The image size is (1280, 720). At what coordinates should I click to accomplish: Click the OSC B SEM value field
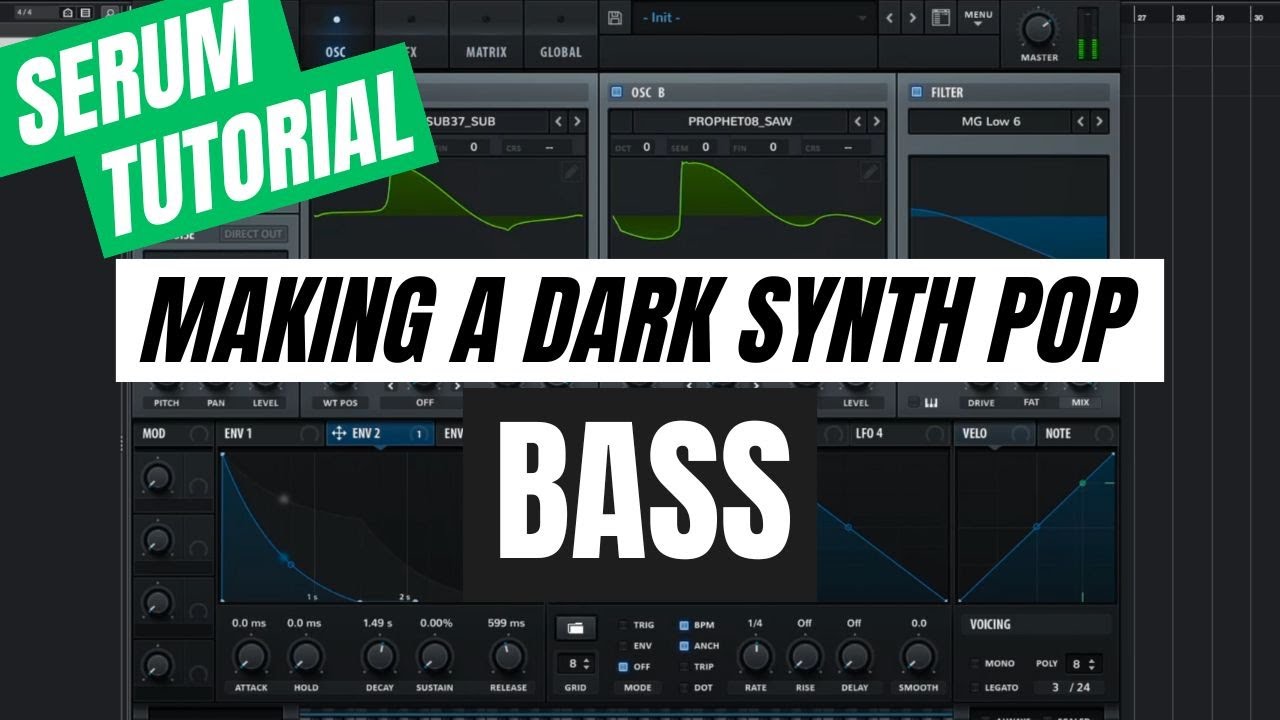pos(706,147)
